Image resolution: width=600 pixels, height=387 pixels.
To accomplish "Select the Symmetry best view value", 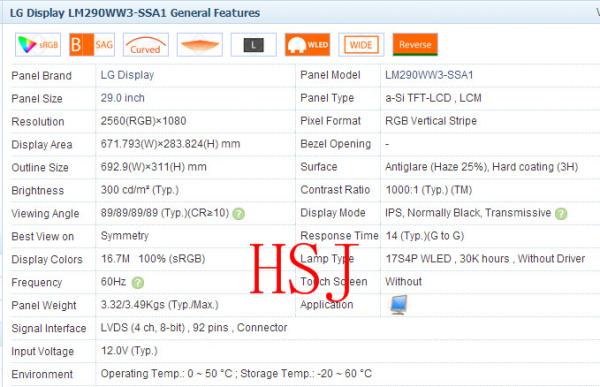I will 125,236.
